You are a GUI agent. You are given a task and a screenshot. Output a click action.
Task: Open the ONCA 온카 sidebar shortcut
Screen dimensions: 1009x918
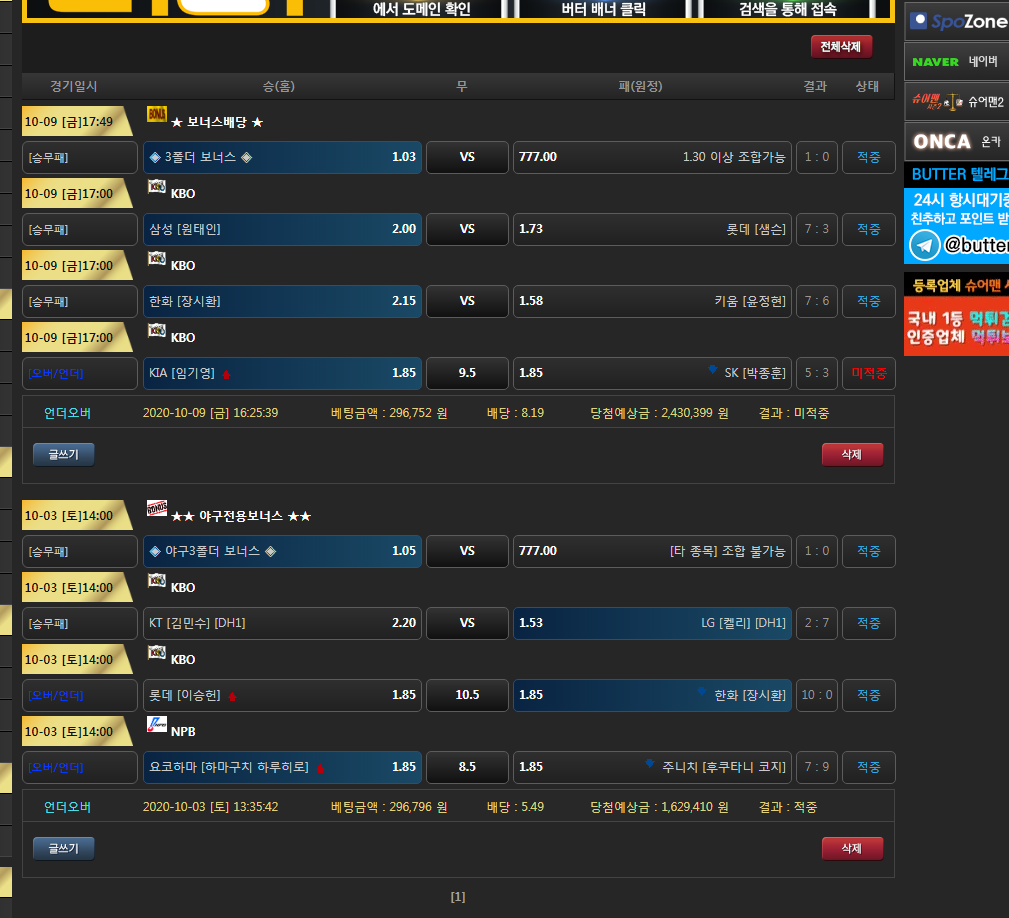click(x=956, y=142)
